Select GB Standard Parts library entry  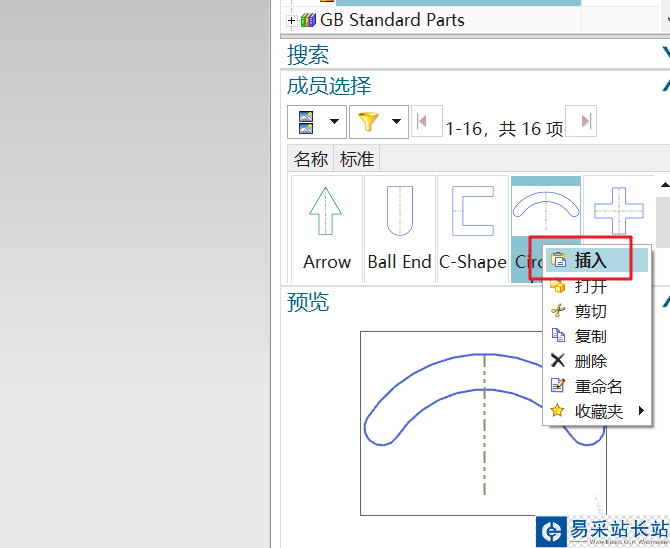392,20
